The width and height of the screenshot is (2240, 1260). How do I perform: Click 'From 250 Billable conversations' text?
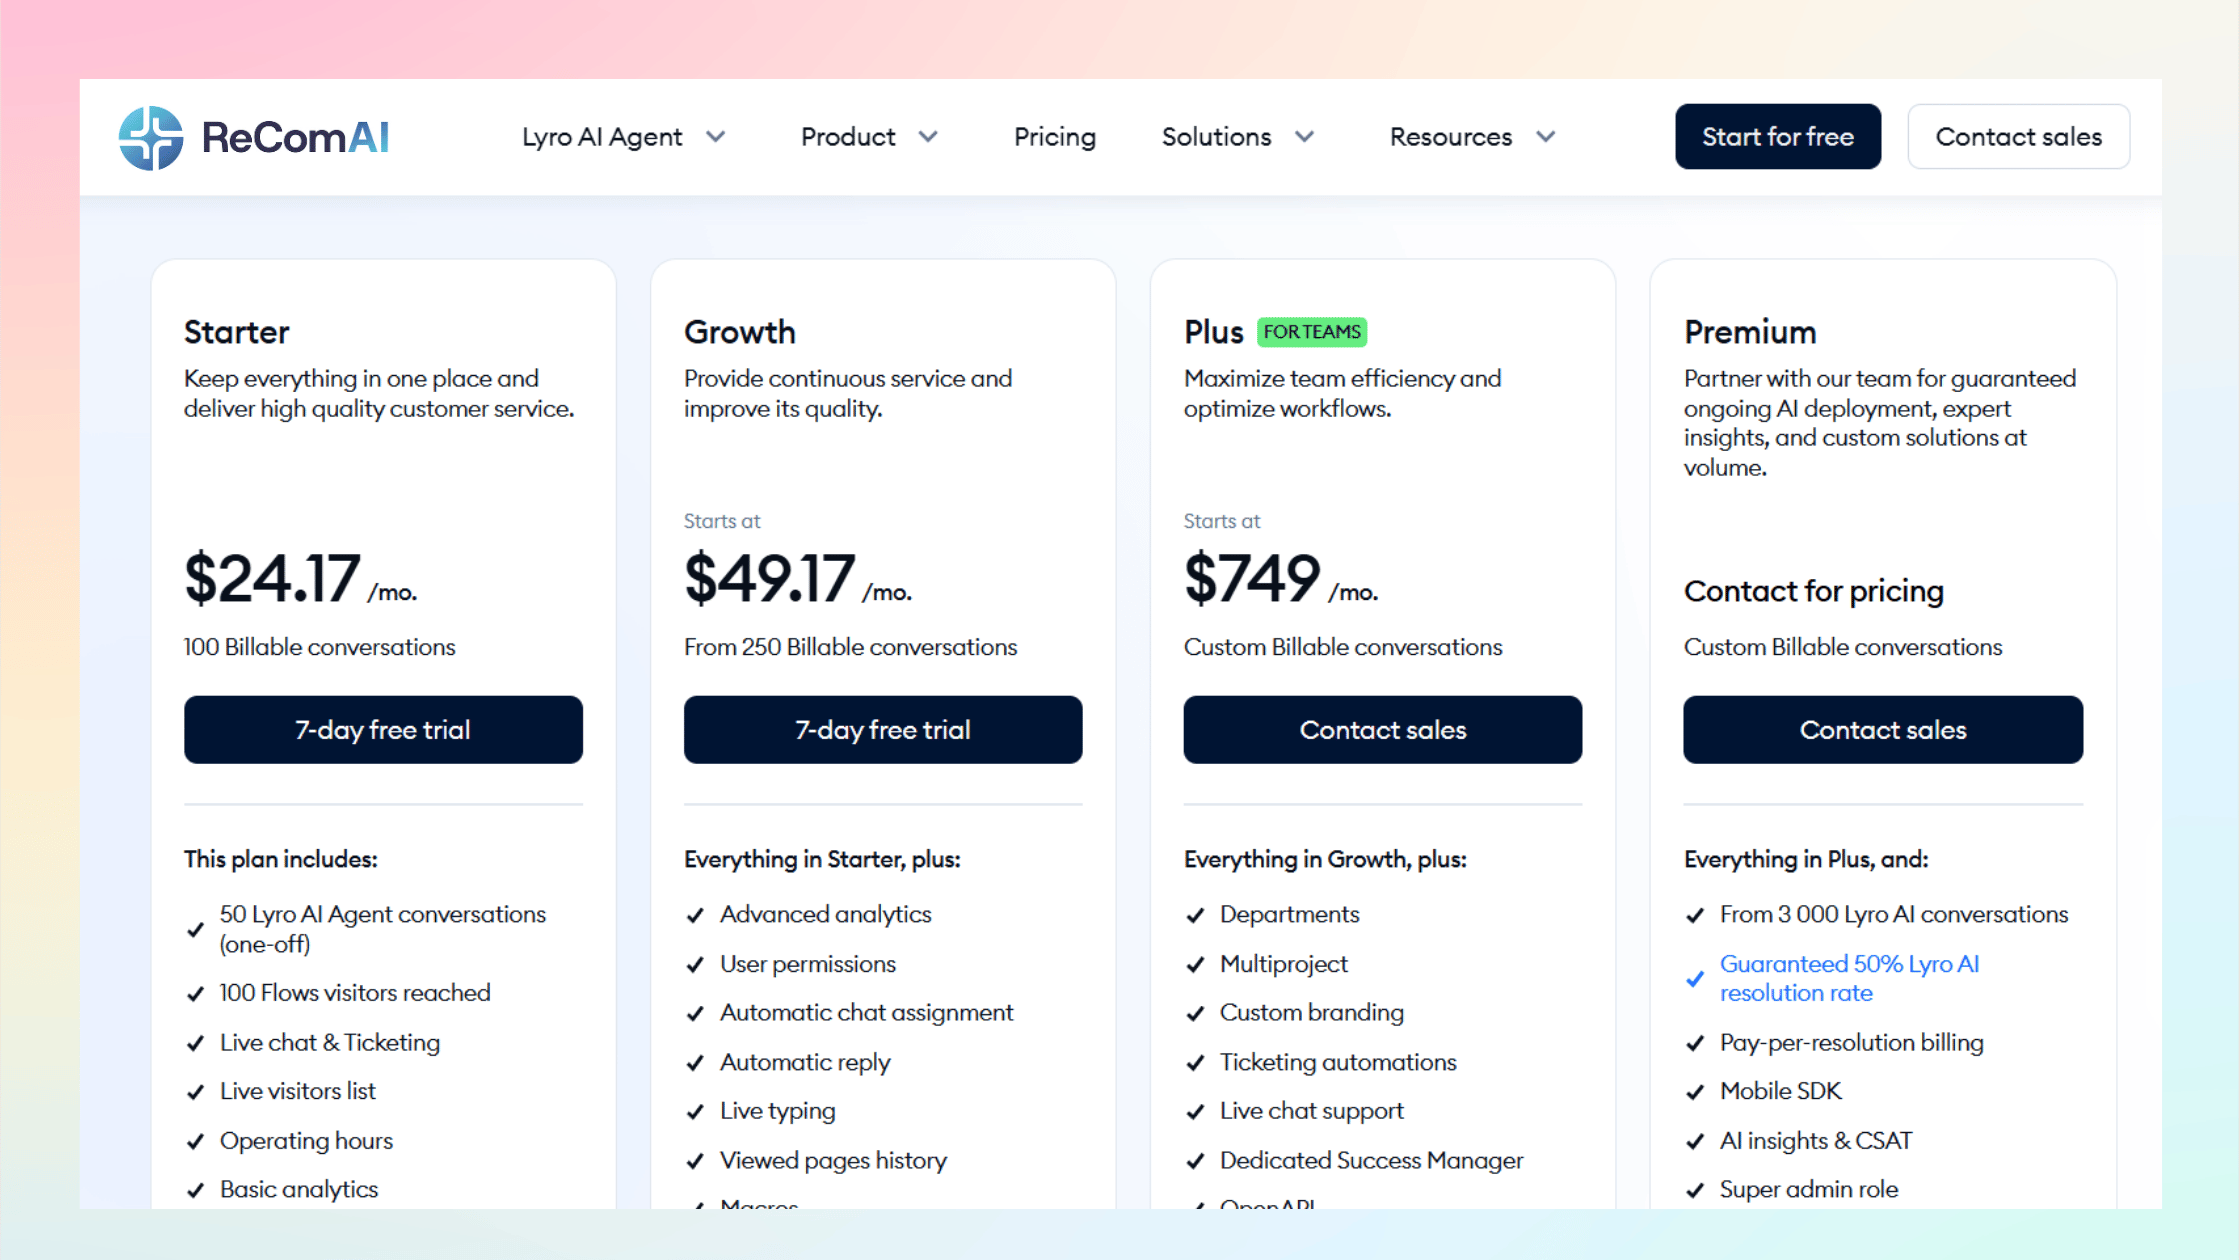[x=850, y=647]
